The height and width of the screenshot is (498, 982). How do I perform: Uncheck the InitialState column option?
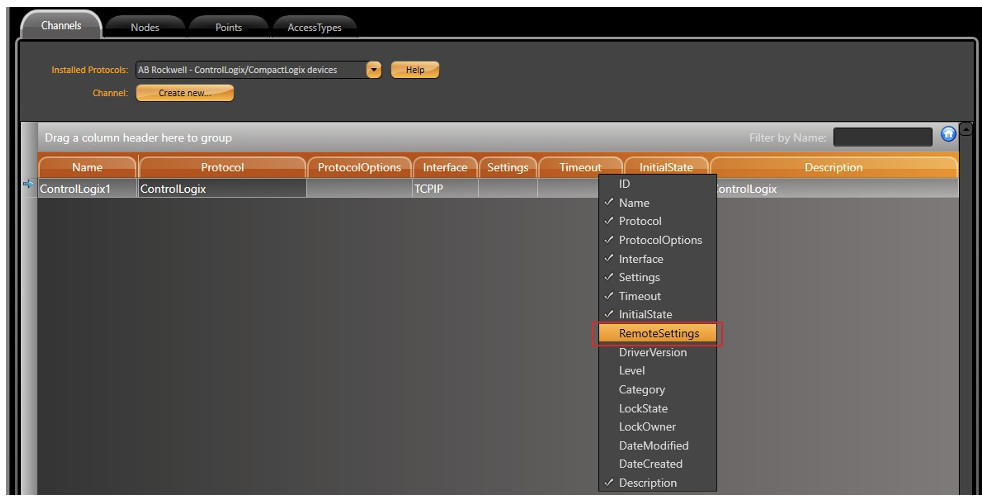point(657,314)
